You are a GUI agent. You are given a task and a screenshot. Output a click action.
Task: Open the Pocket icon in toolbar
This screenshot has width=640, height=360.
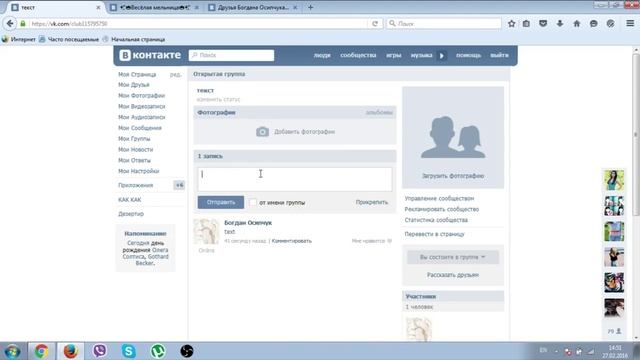tap(543, 24)
